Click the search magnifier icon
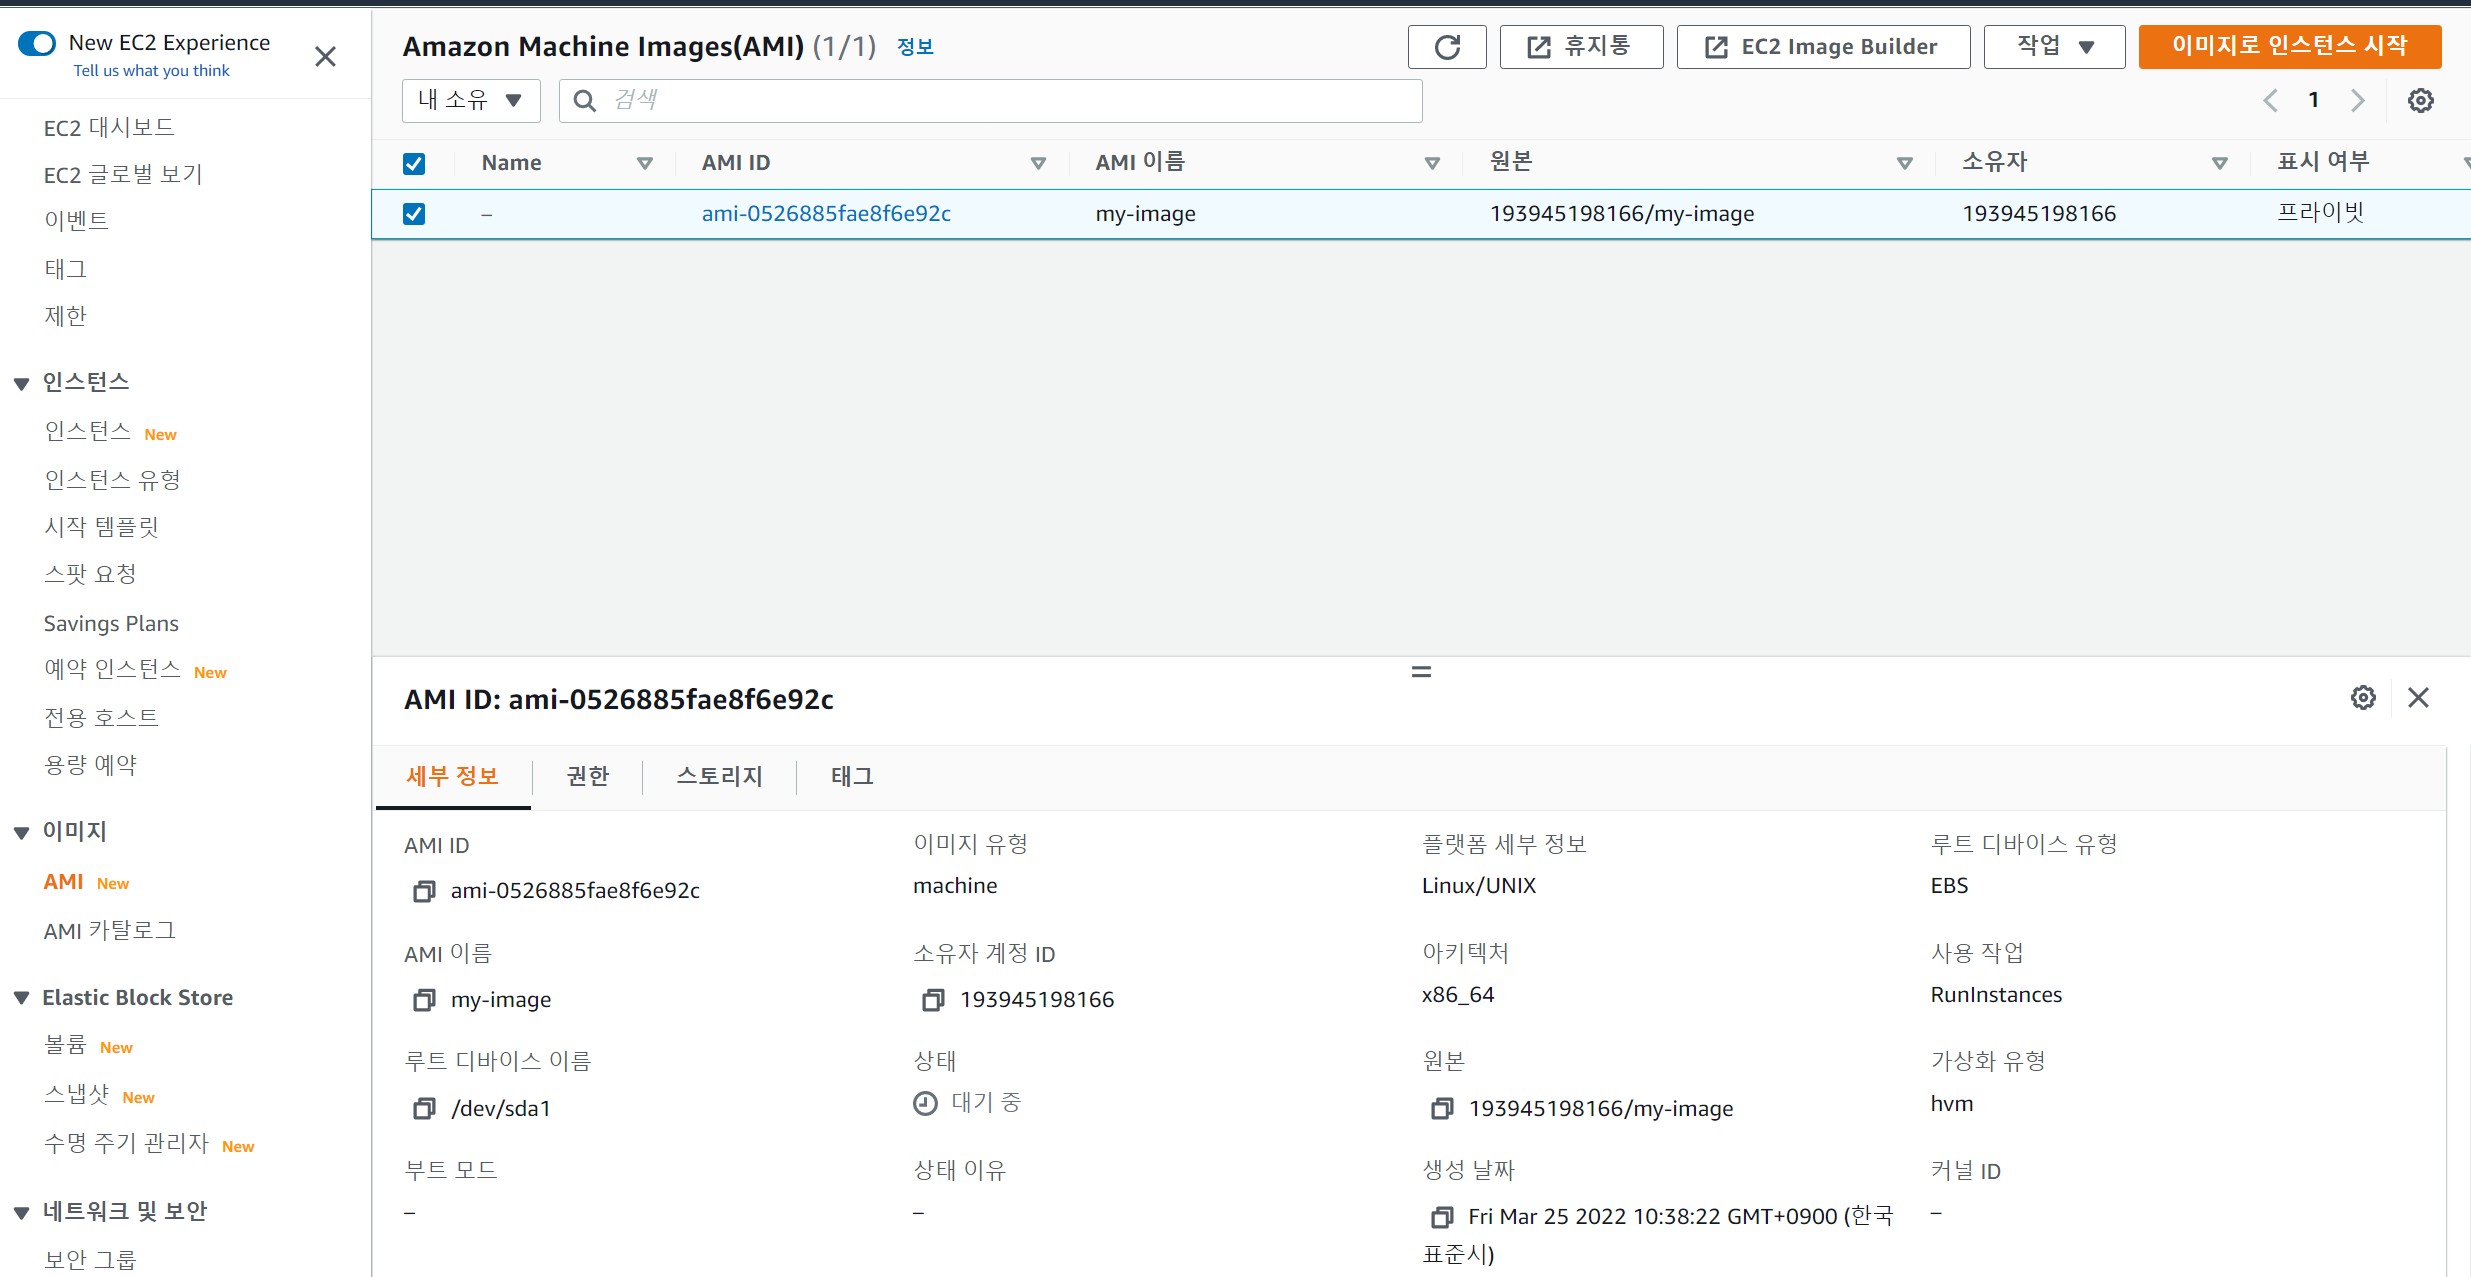2471x1277 pixels. (x=585, y=100)
